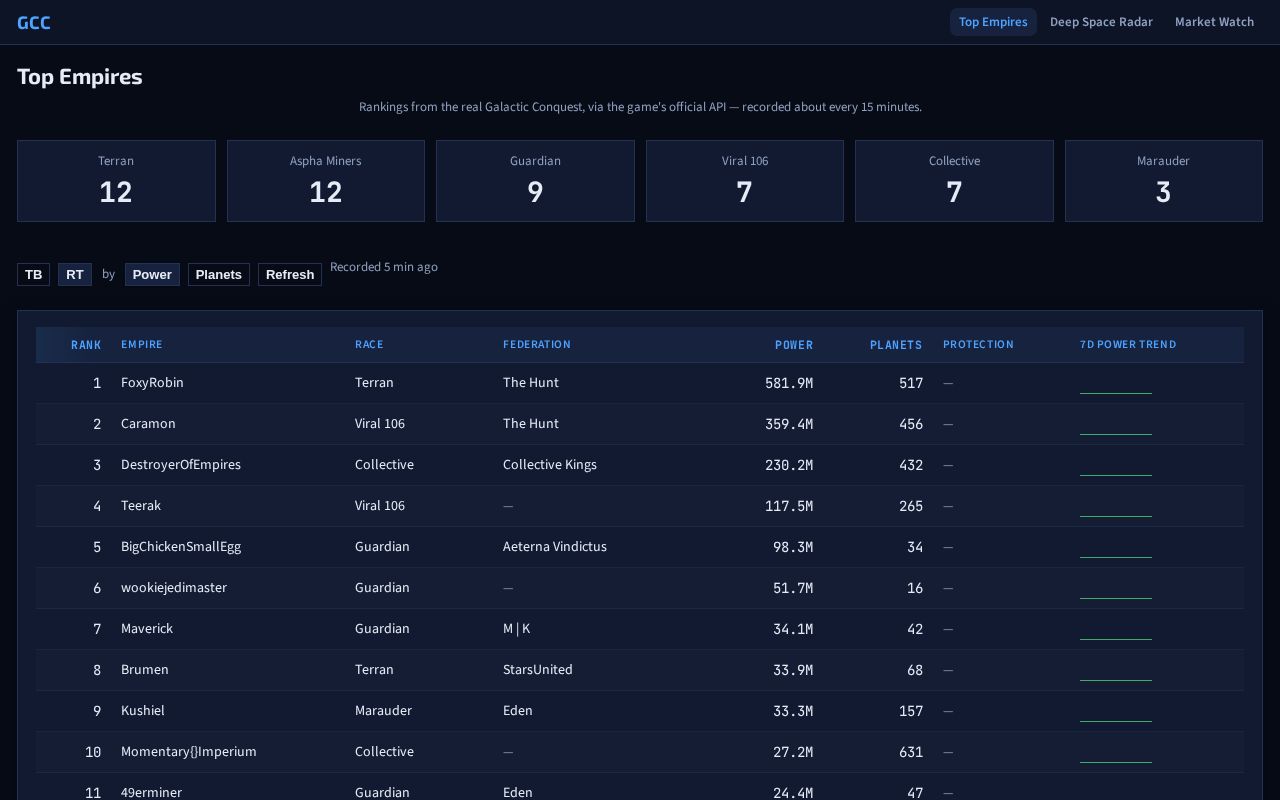Click the Collective race count card
1280x800 pixels.
click(954, 181)
